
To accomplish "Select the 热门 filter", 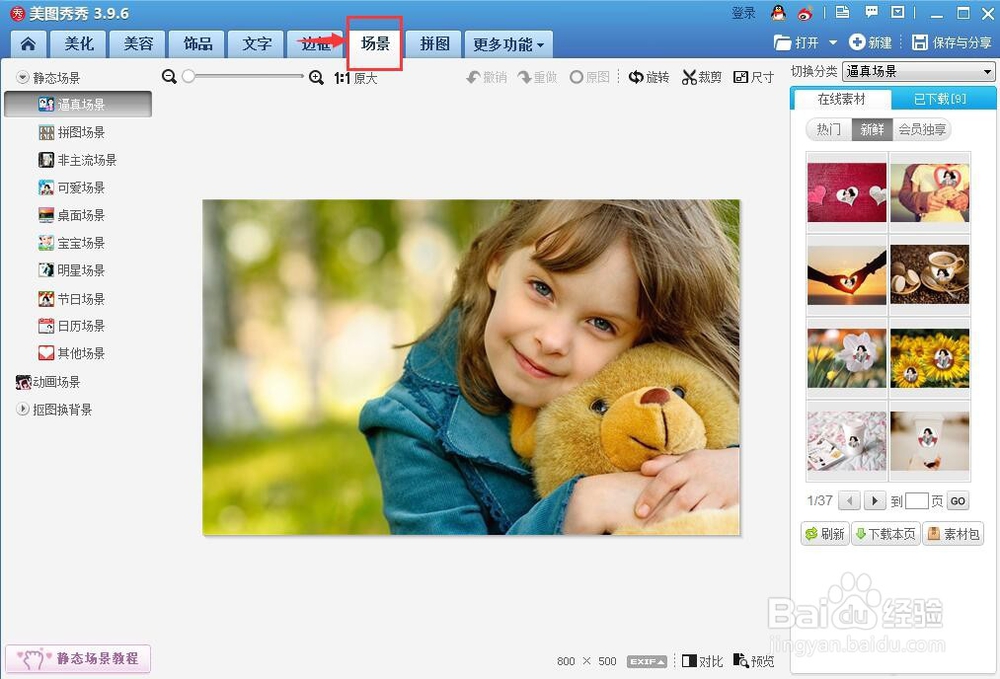I will tap(829, 129).
